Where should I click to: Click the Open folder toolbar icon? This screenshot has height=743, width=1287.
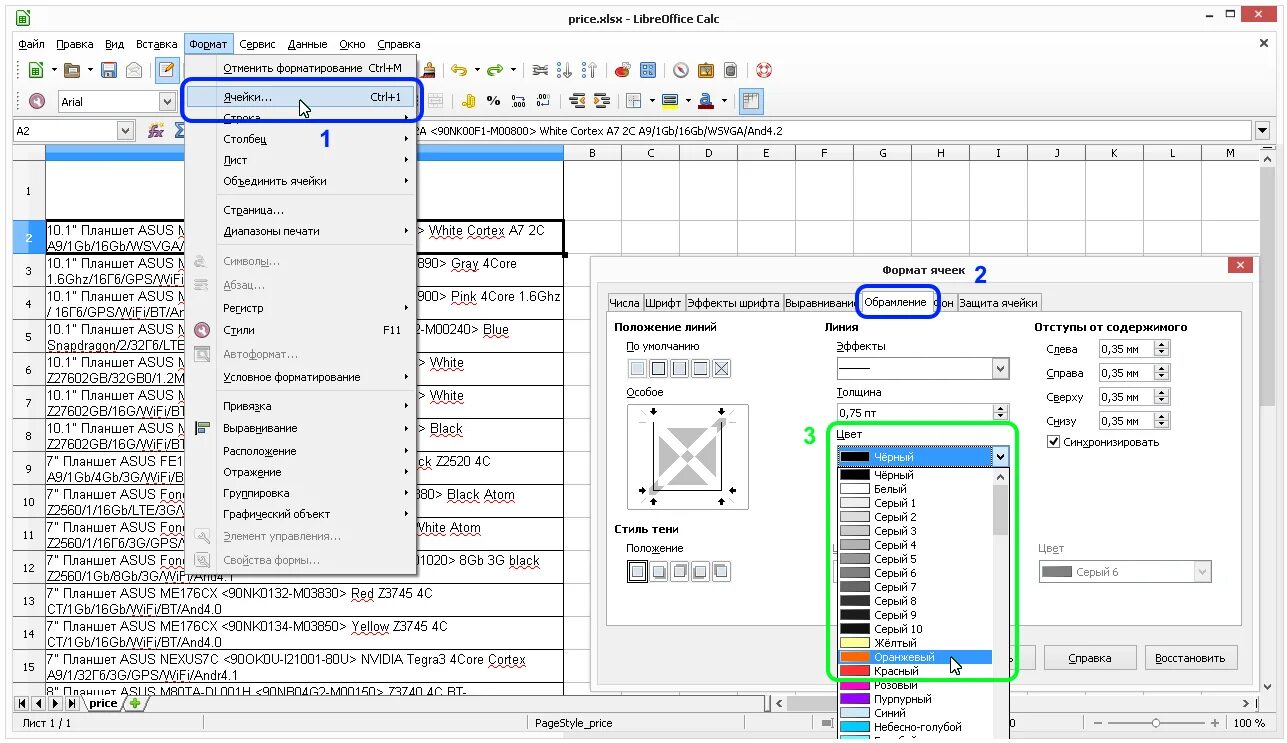(72, 70)
